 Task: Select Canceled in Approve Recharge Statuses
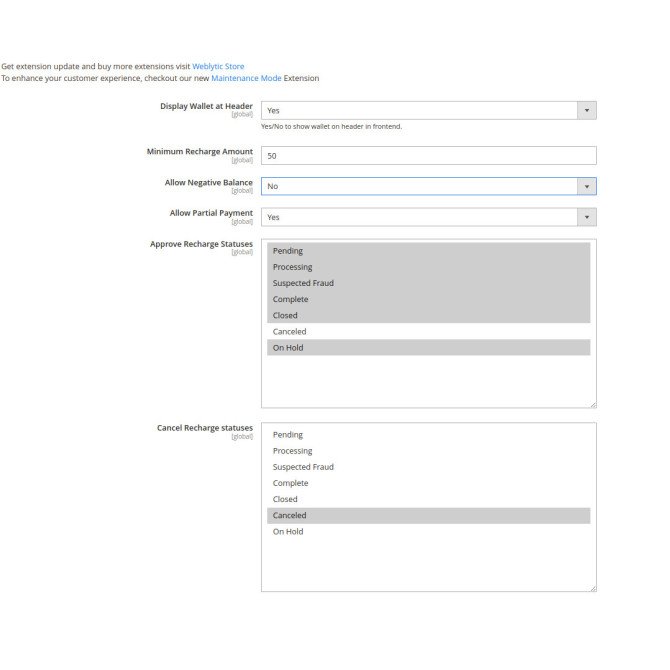point(429,332)
